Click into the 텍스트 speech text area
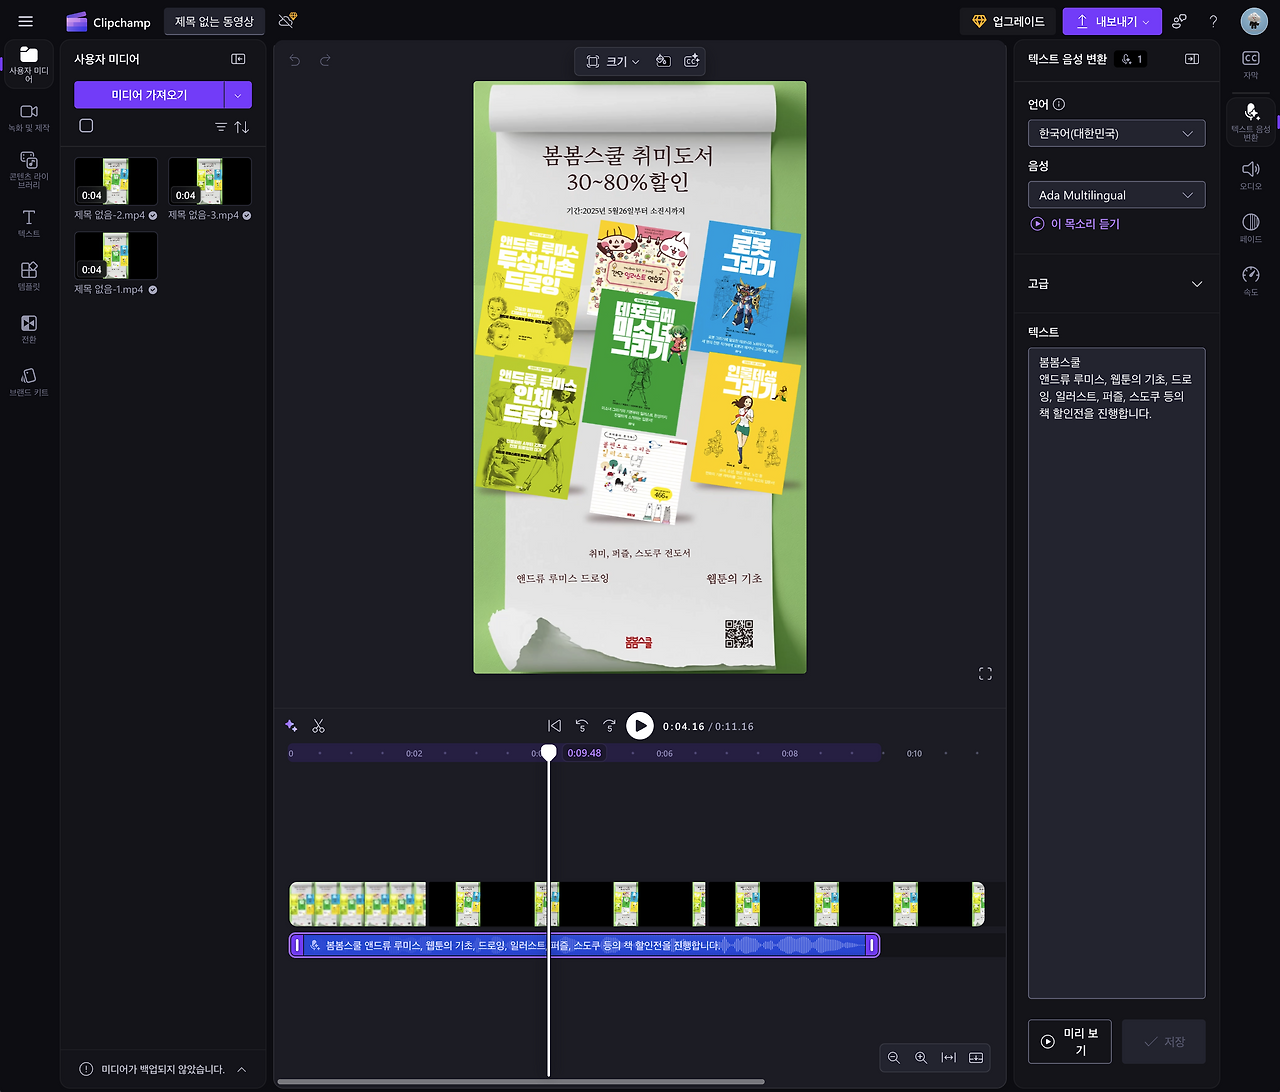Image resolution: width=1280 pixels, height=1092 pixels. 1116,673
